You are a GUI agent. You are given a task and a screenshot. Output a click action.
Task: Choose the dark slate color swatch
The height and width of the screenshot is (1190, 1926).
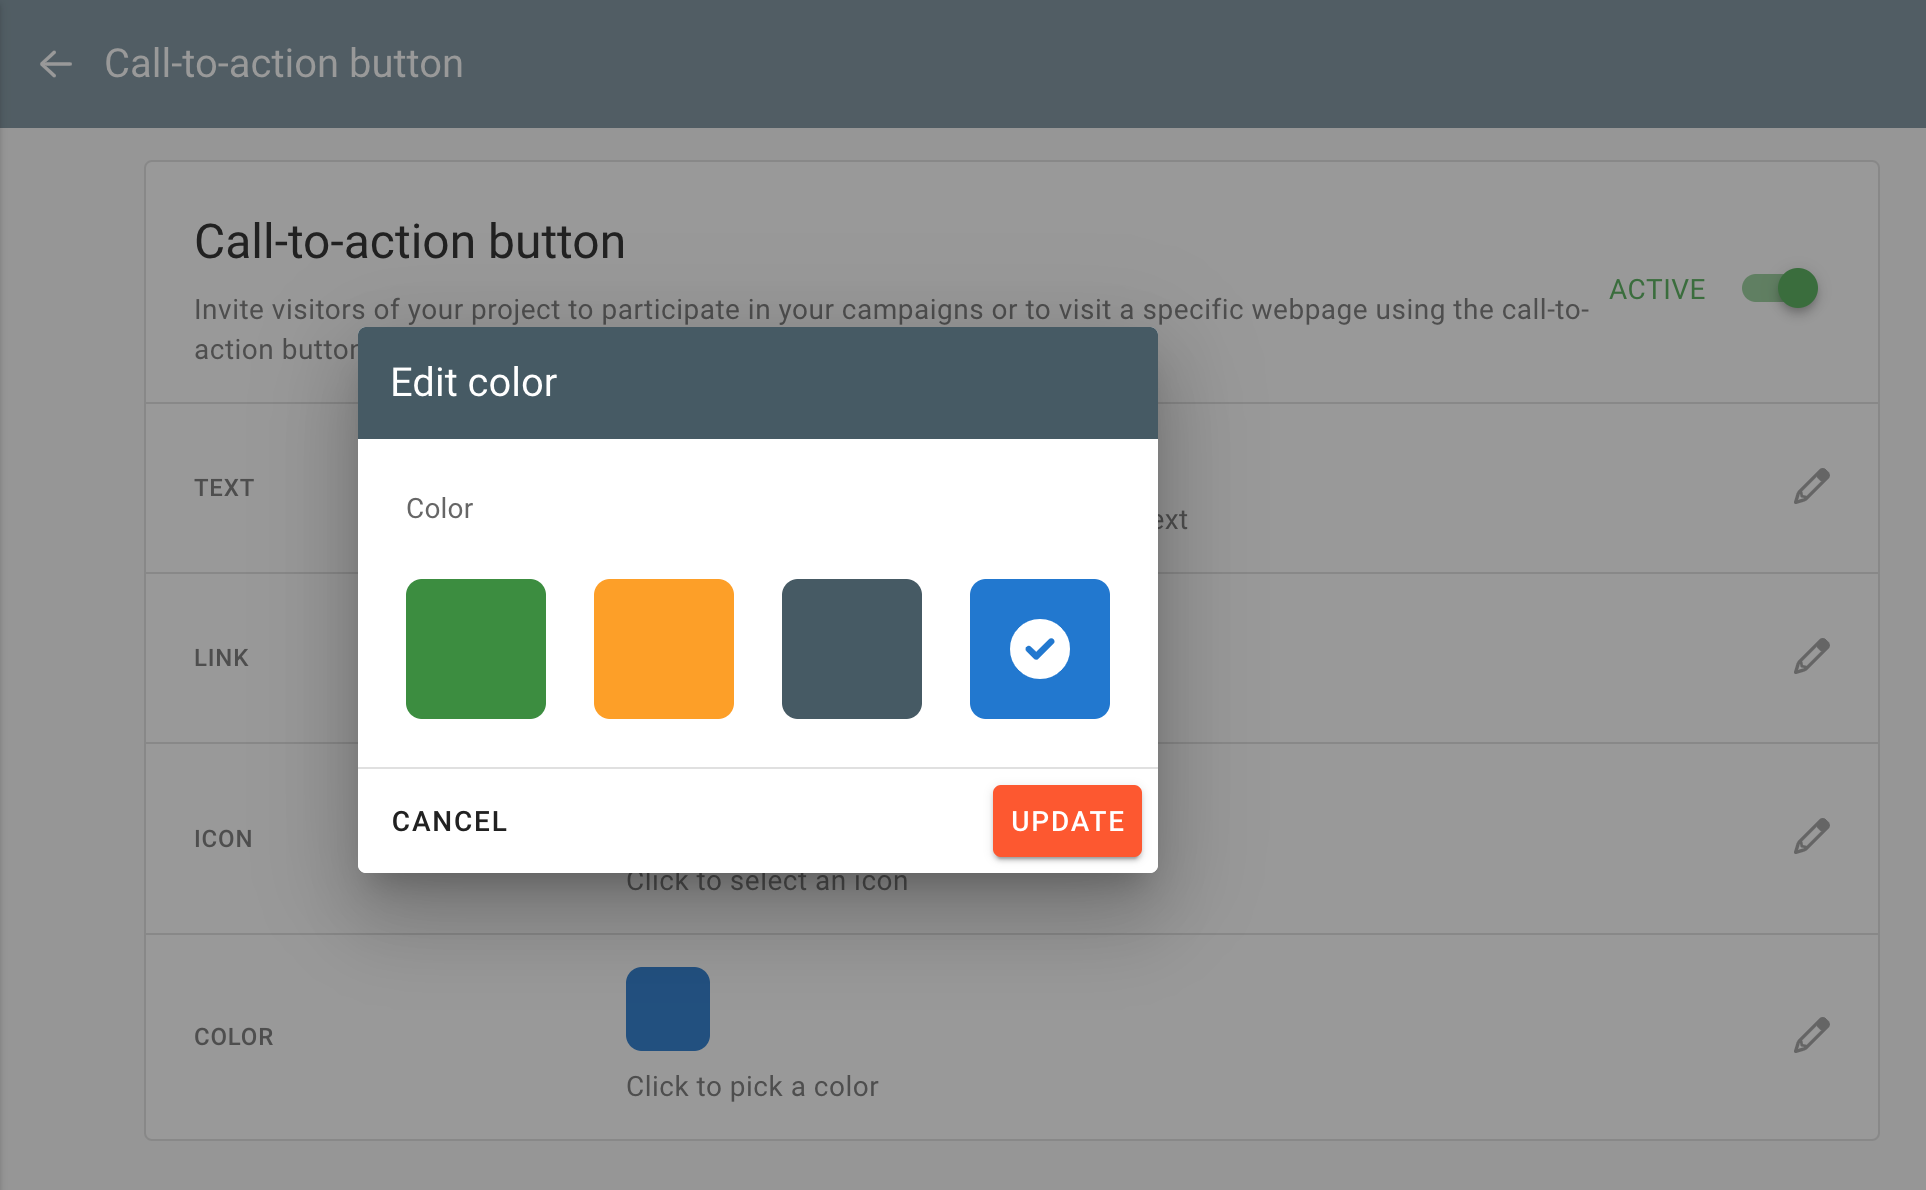pos(852,649)
